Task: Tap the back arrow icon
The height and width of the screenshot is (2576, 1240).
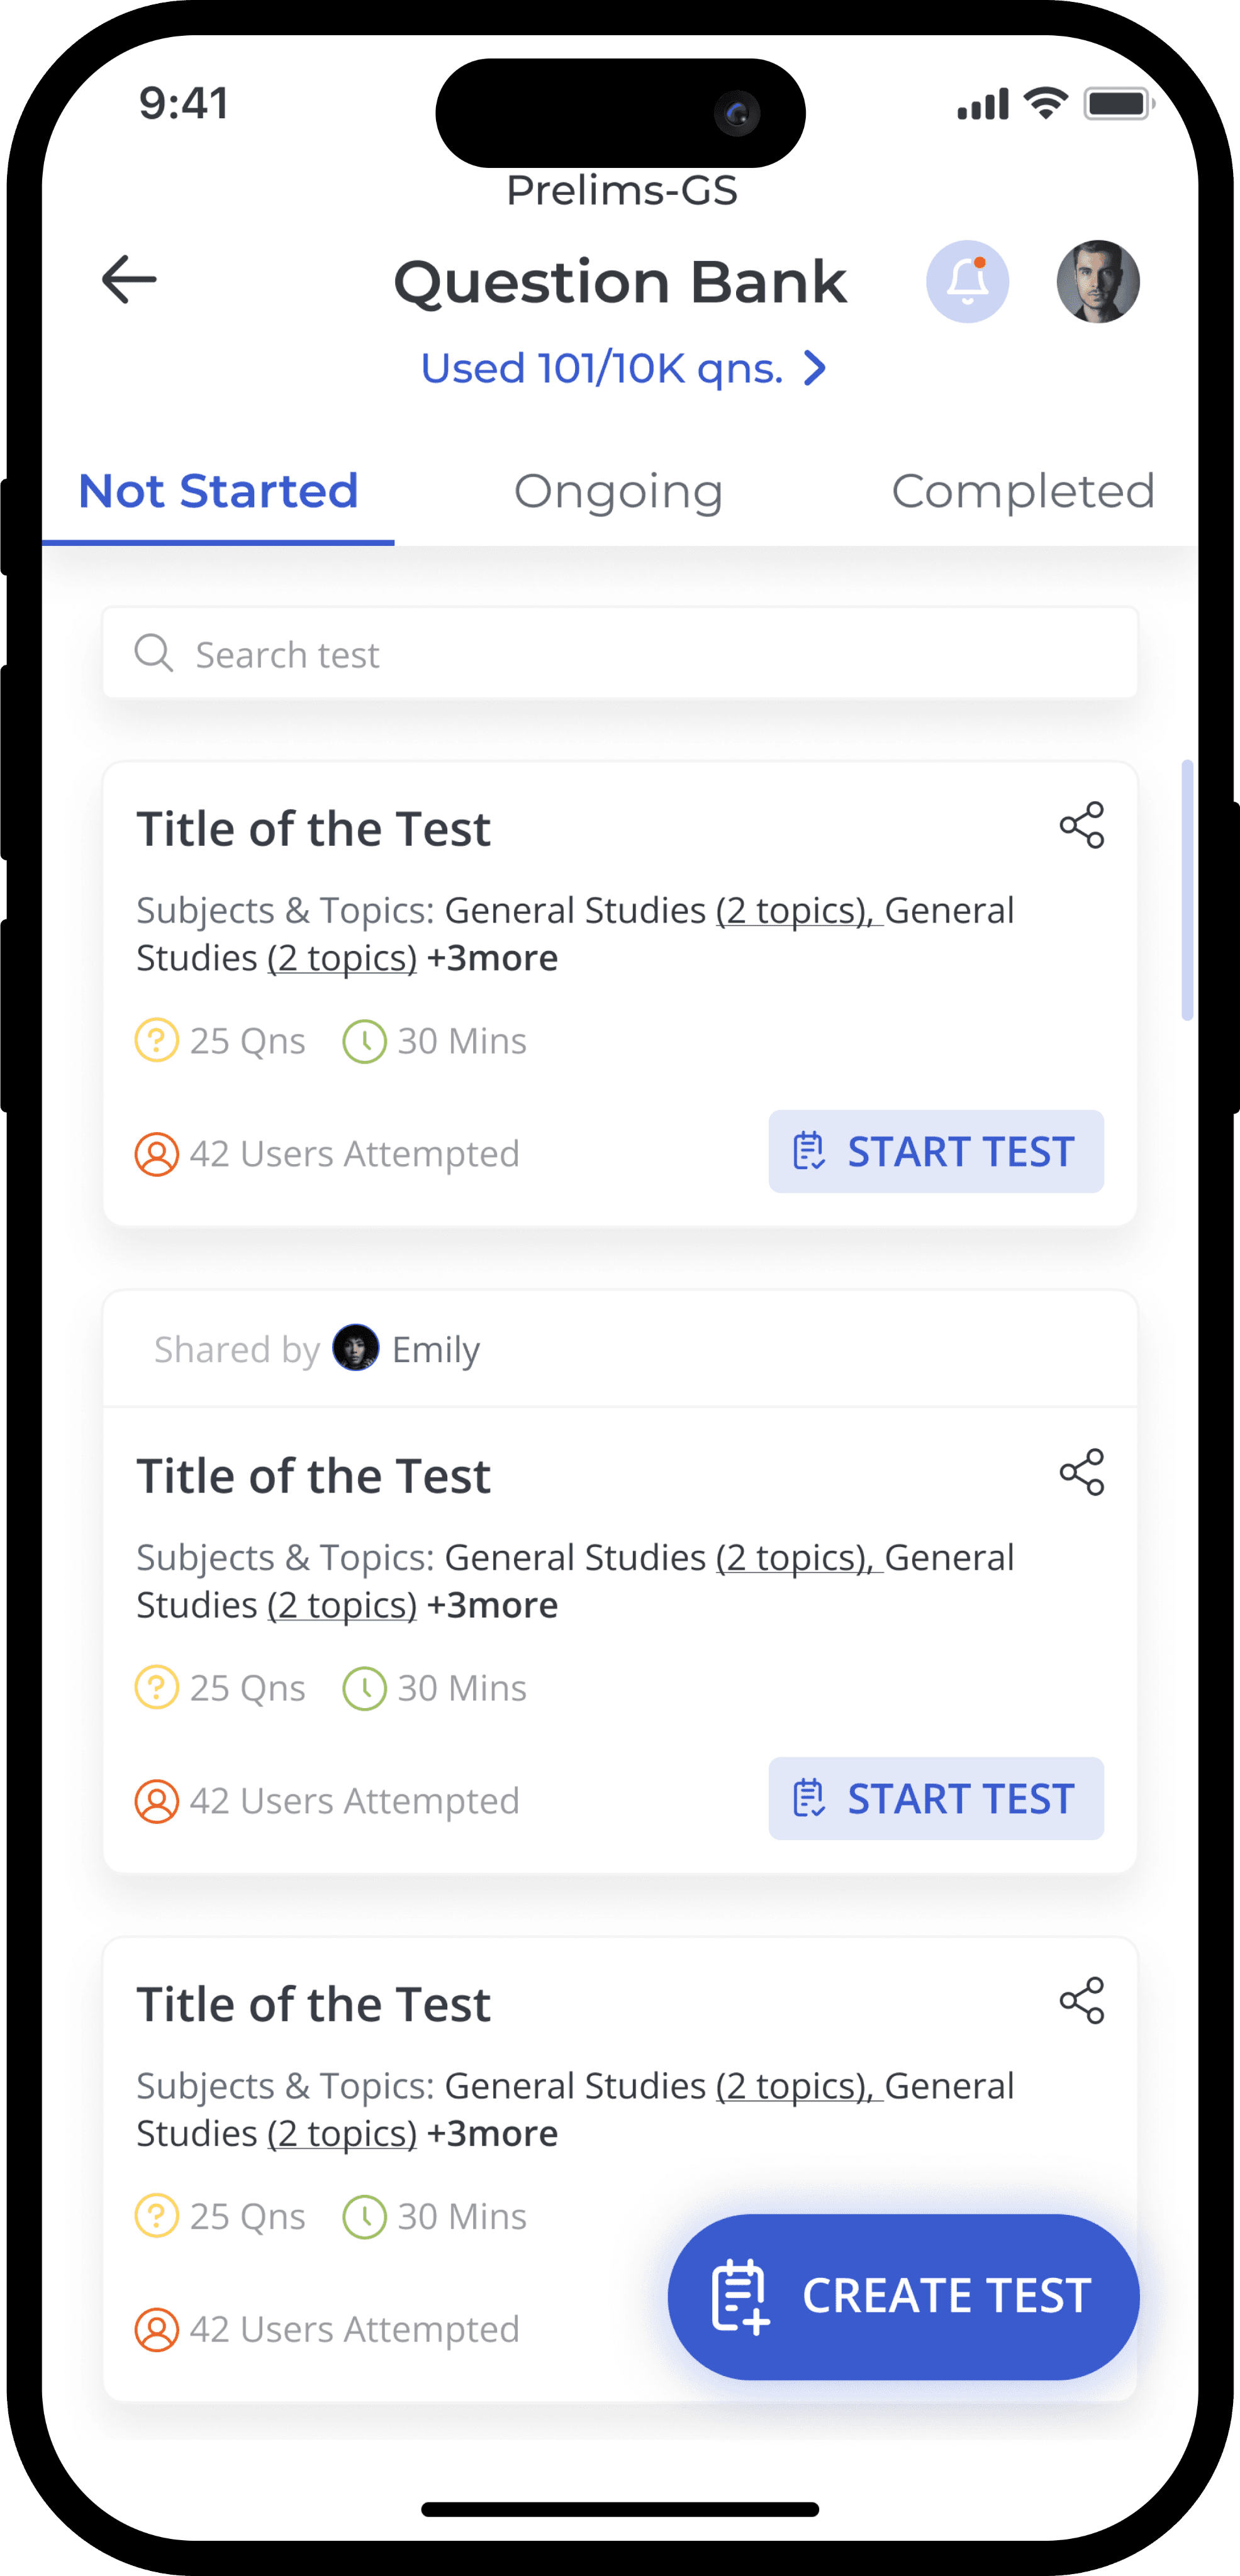Action: (x=129, y=279)
